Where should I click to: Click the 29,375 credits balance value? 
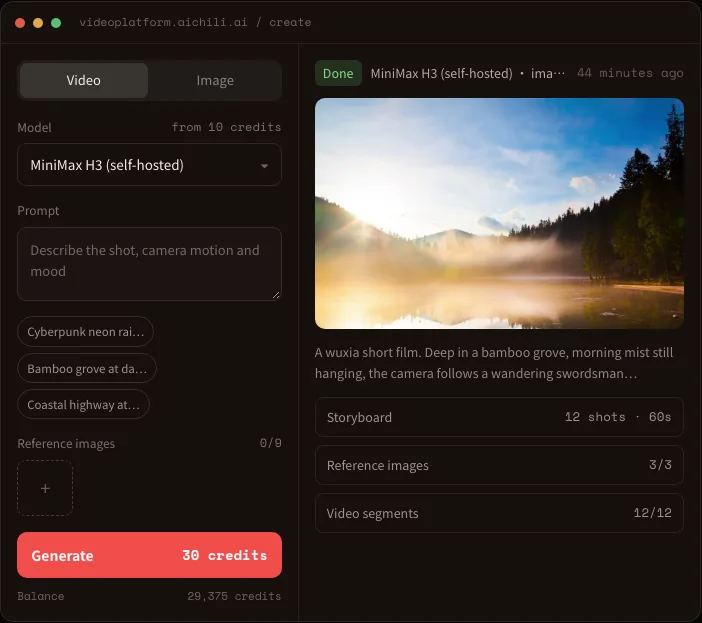pyautogui.click(x=234, y=596)
